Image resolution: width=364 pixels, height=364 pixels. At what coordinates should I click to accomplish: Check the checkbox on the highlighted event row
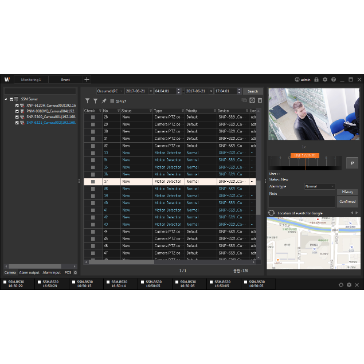click(93, 182)
